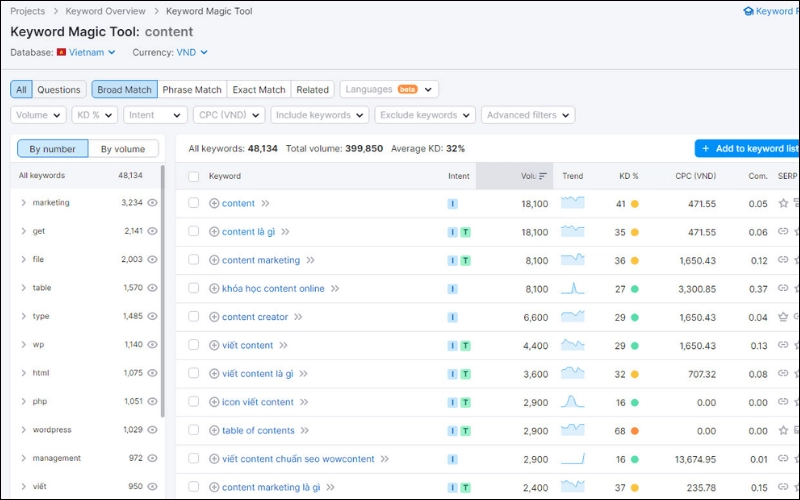Go to Keyword Overview breadcrumb
800x500 pixels.
105,11
